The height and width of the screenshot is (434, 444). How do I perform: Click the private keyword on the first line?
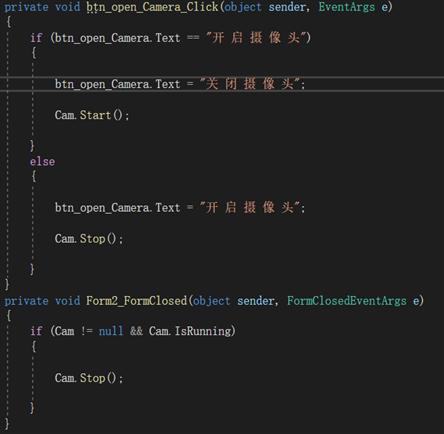point(26,7)
